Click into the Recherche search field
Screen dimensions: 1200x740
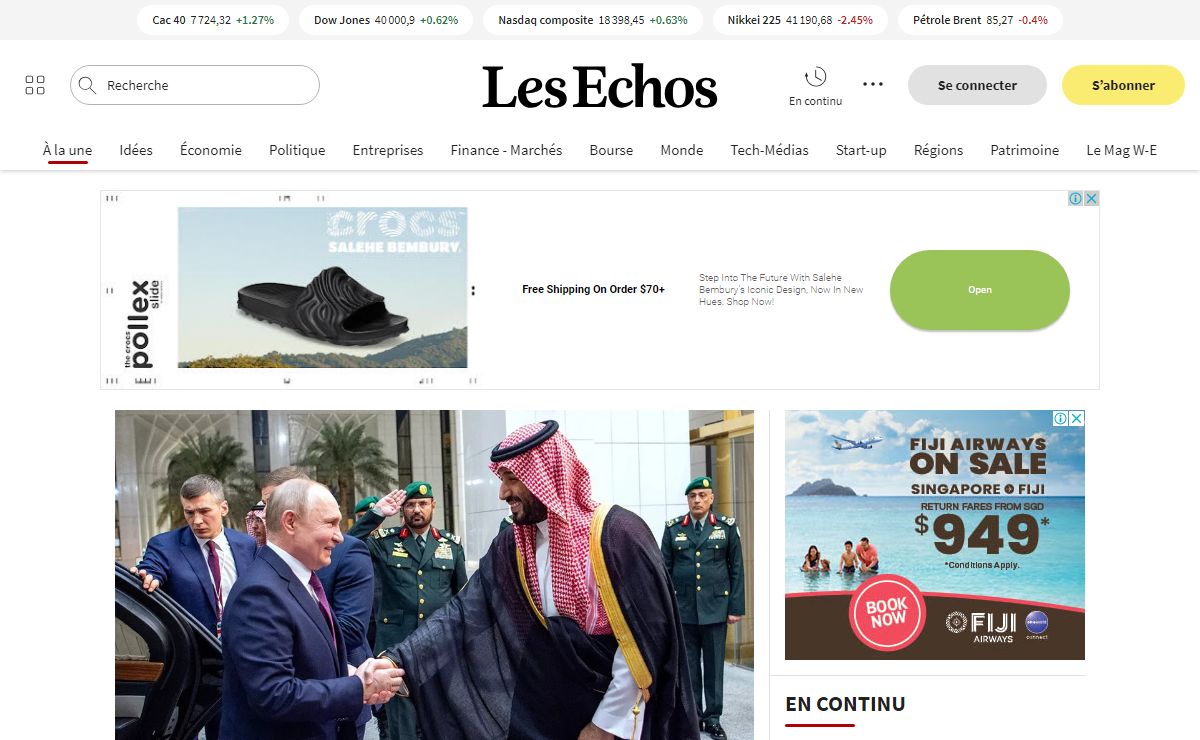(x=195, y=85)
